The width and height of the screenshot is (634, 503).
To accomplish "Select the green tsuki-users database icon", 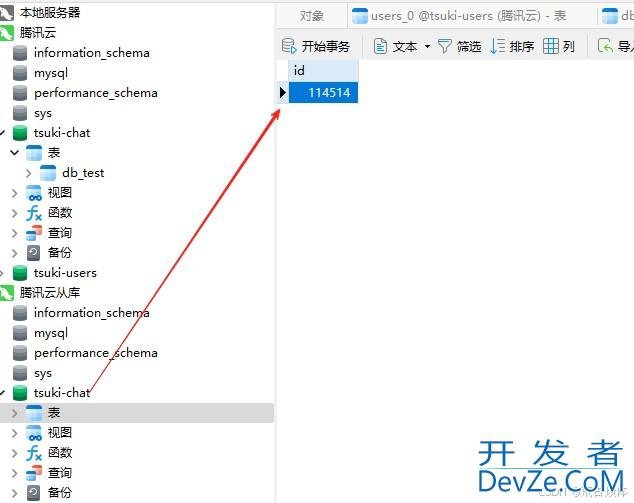I will pos(20,273).
